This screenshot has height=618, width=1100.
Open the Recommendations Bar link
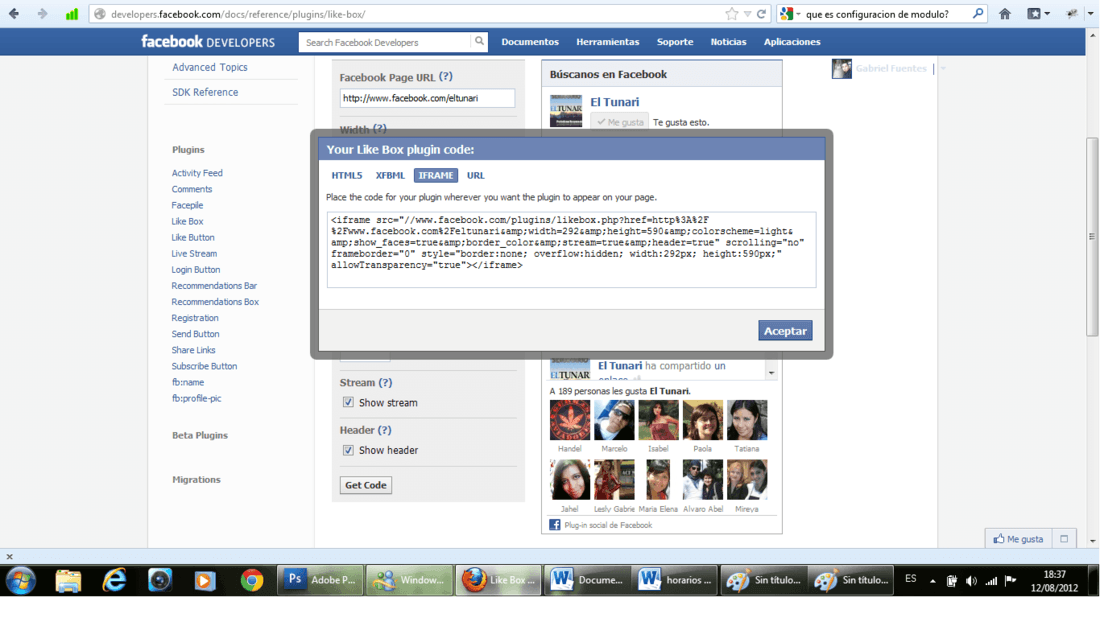click(x=214, y=286)
